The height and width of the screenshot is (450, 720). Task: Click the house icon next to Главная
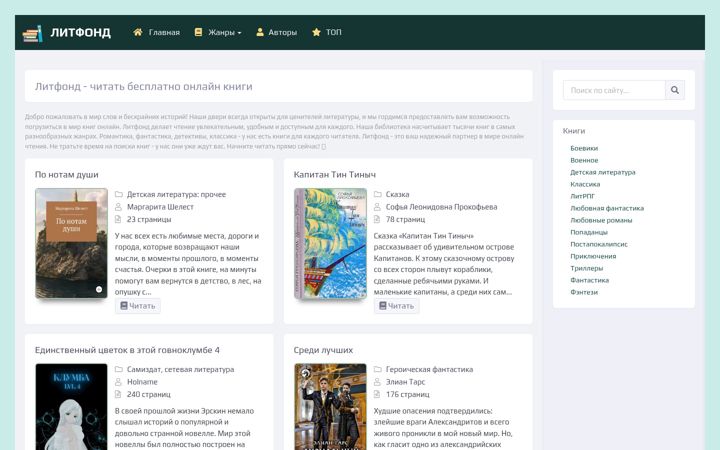click(138, 32)
